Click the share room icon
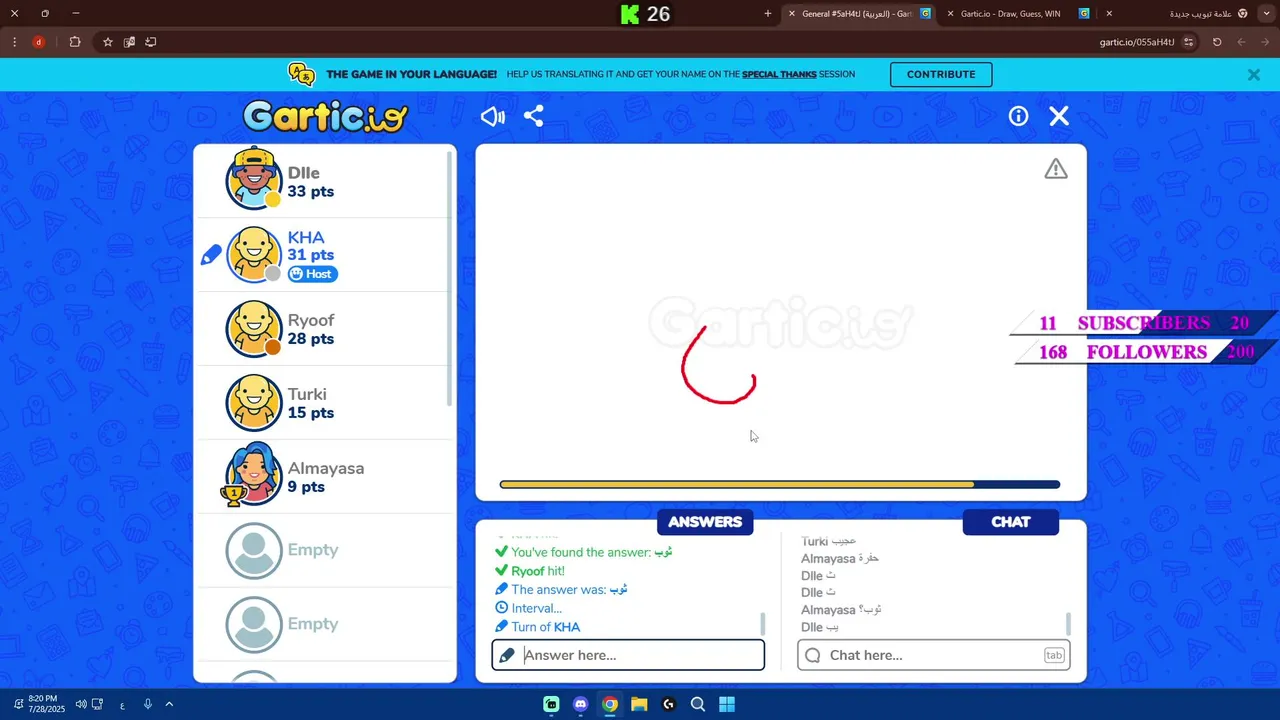 coord(534,116)
